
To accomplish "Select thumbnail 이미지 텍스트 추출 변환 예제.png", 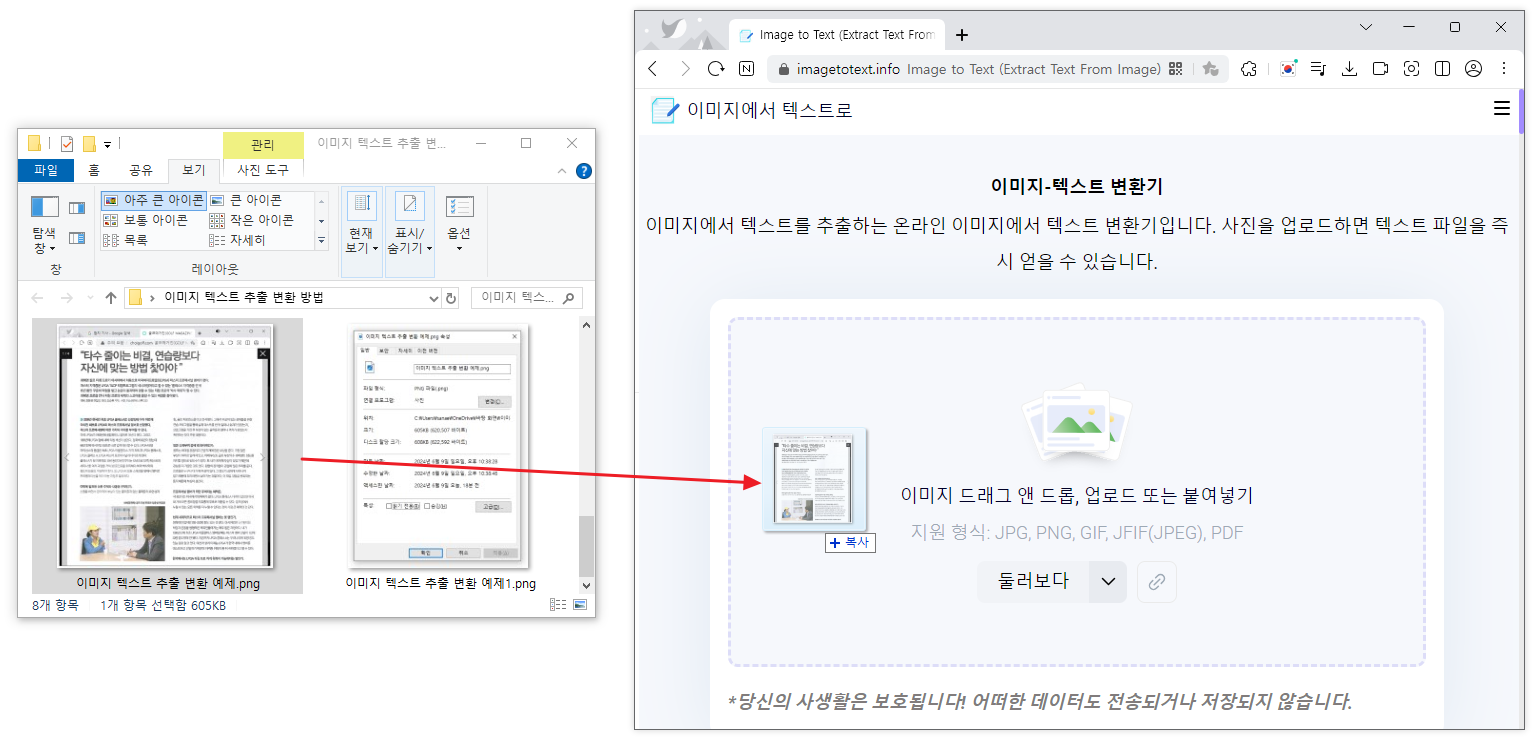I will tap(167, 456).
